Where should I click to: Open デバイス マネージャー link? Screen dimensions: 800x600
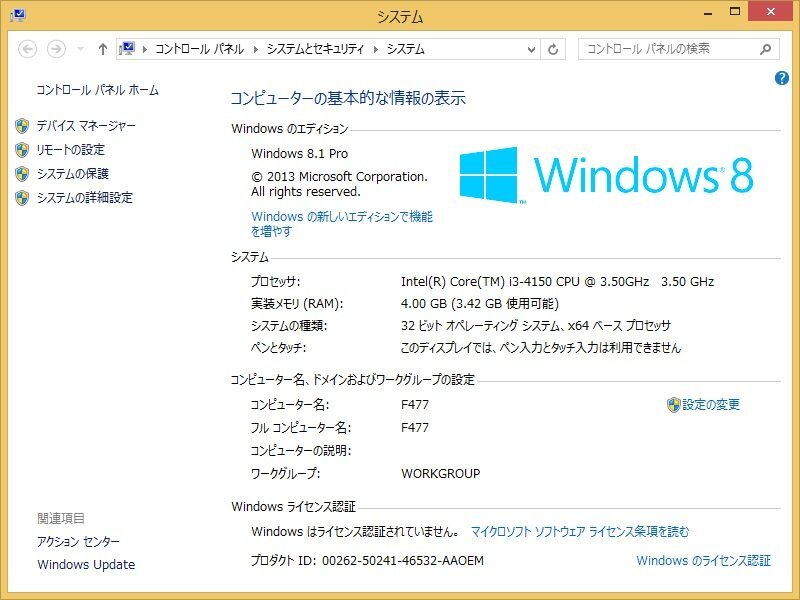[x=86, y=126]
